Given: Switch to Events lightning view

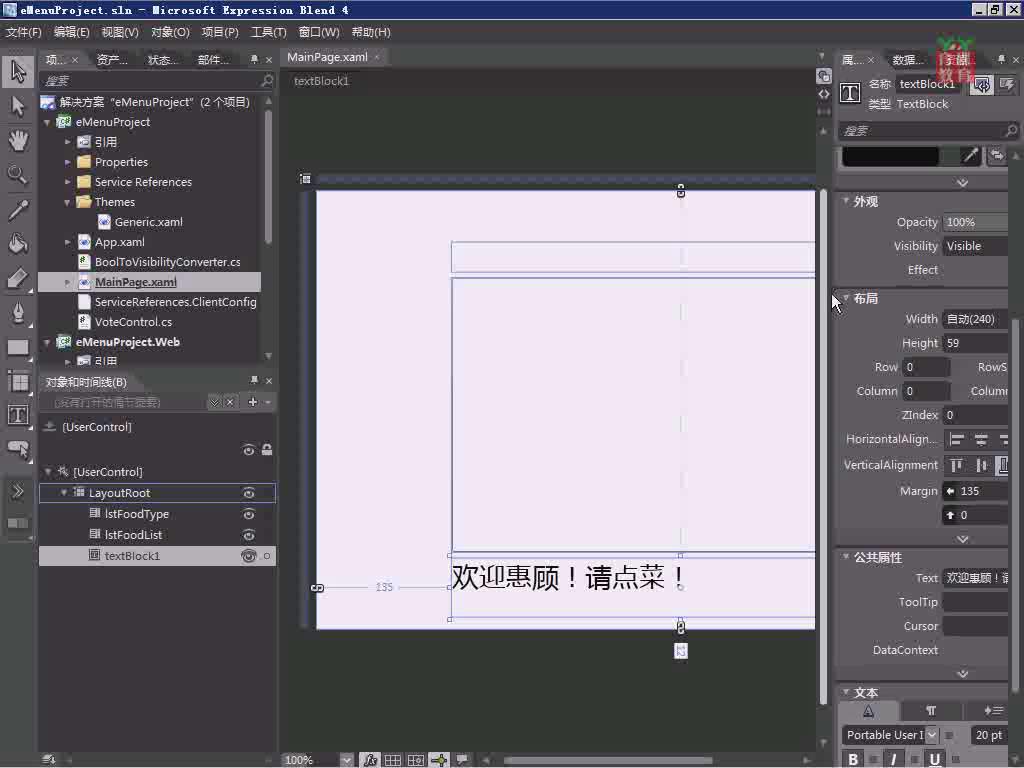Looking at the screenshot, I should point(1007,85).
